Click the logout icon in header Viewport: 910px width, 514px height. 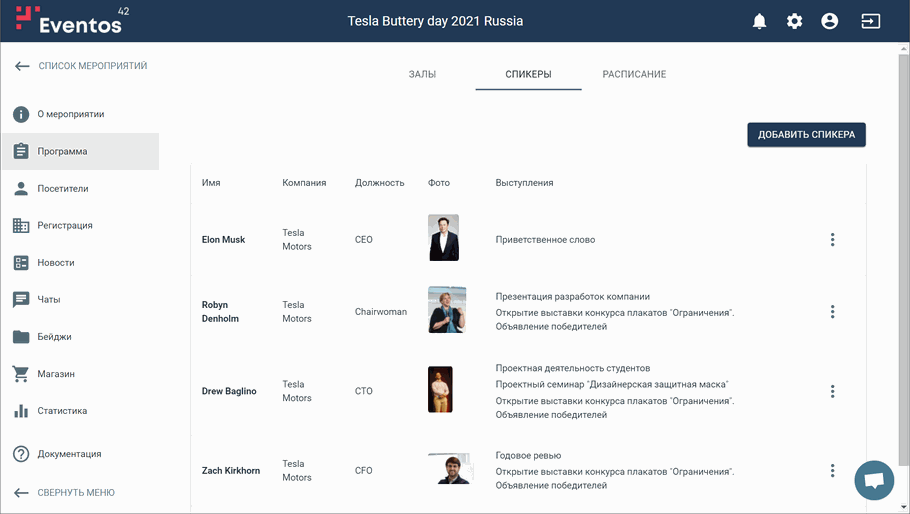coord(870,21)
